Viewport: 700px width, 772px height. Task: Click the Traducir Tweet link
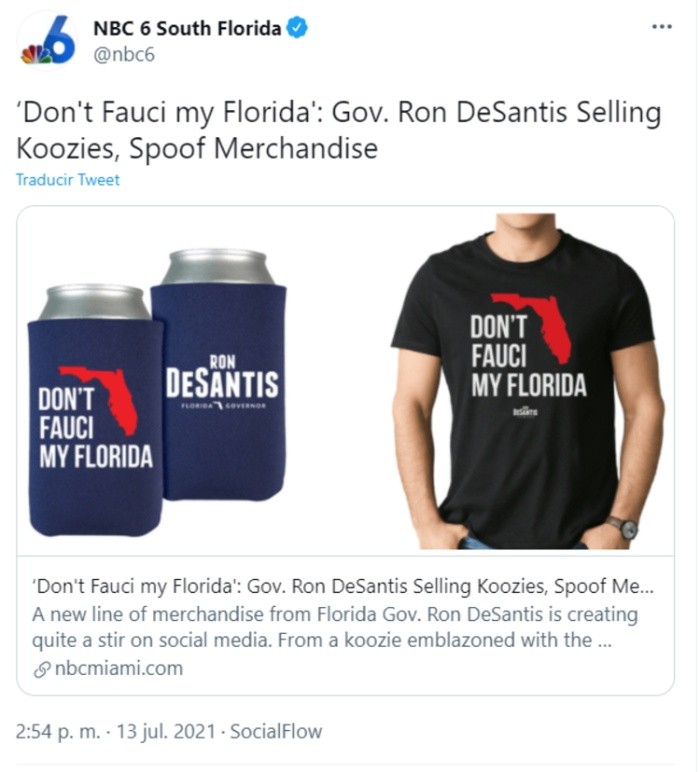(68, 180)
